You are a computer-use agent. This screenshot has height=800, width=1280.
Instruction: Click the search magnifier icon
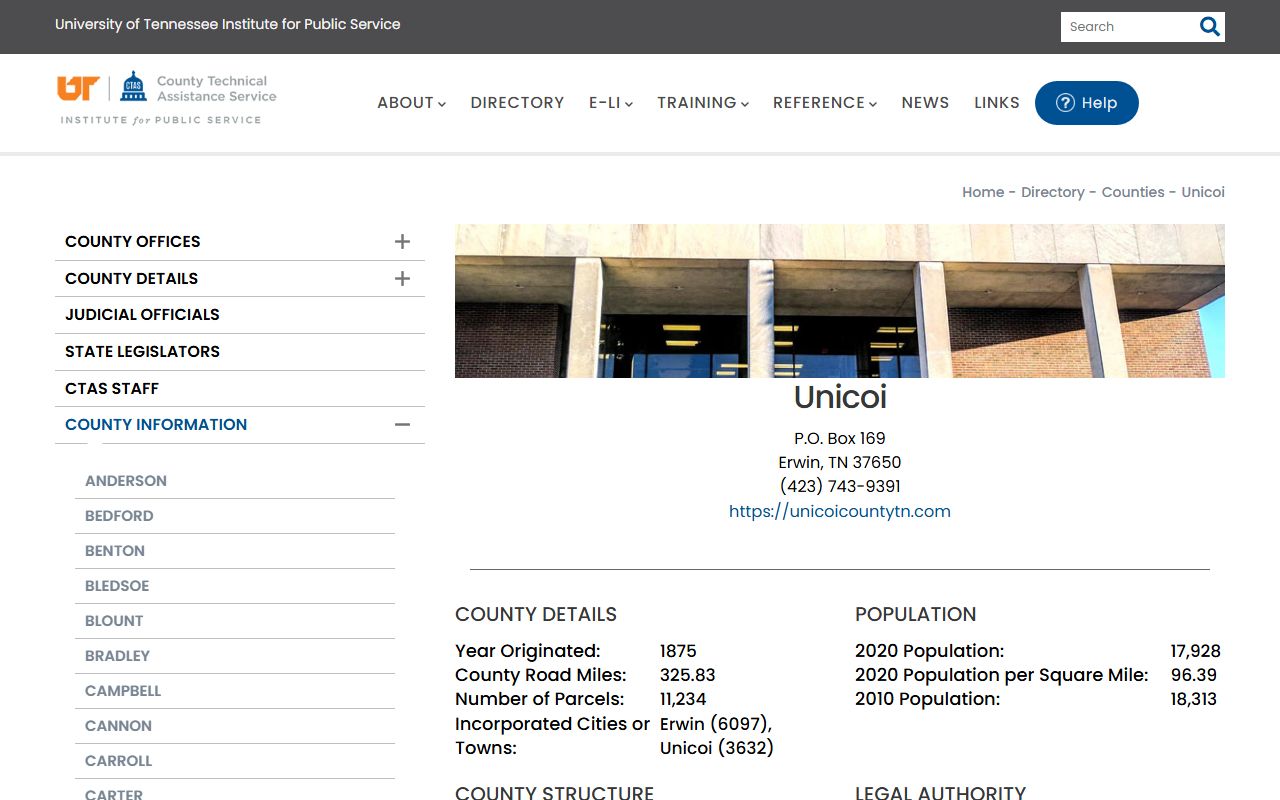pyautogui.click(x=1209, y=27)
